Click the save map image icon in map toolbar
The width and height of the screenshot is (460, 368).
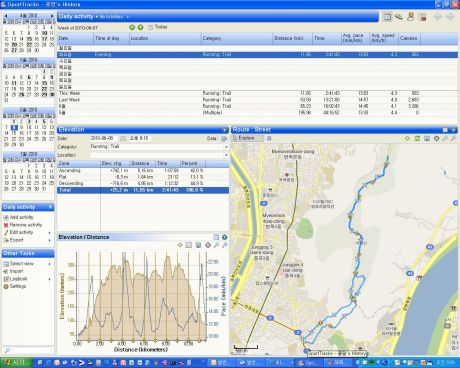[427, 138]
